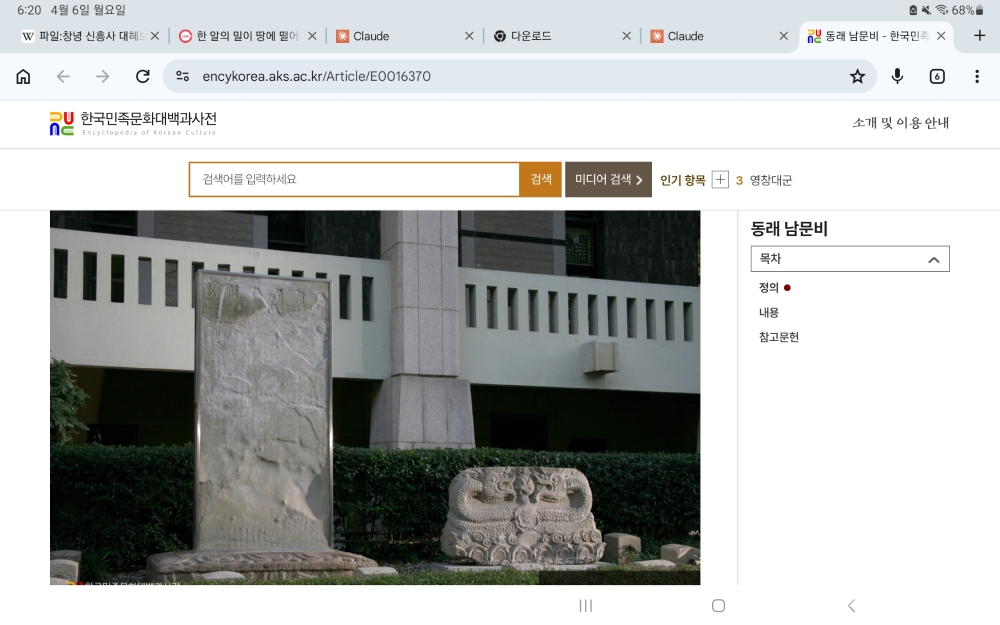The height and width of the screenshot is (625, 1000).
Task: Click the site info icon in address bar
Action: point(182,77)
